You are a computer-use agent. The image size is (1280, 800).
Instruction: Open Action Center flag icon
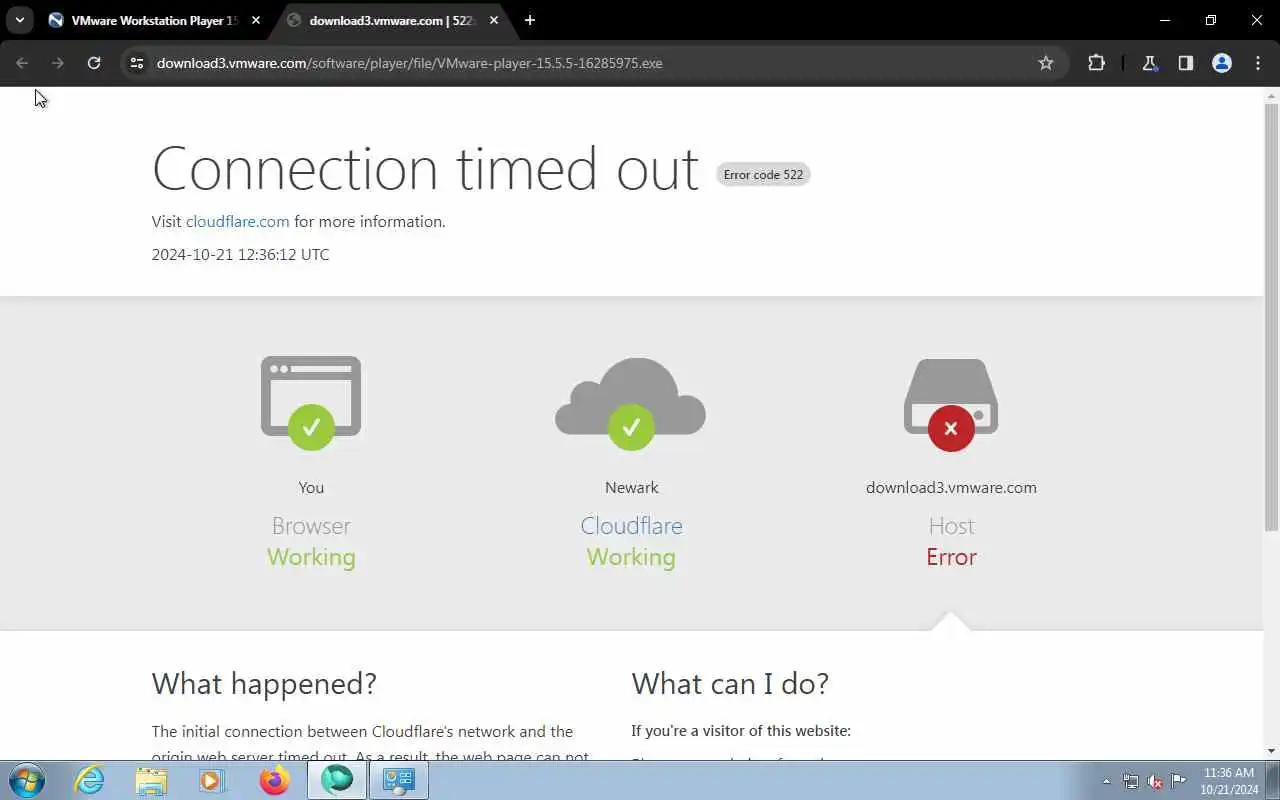pos(1179,781)
